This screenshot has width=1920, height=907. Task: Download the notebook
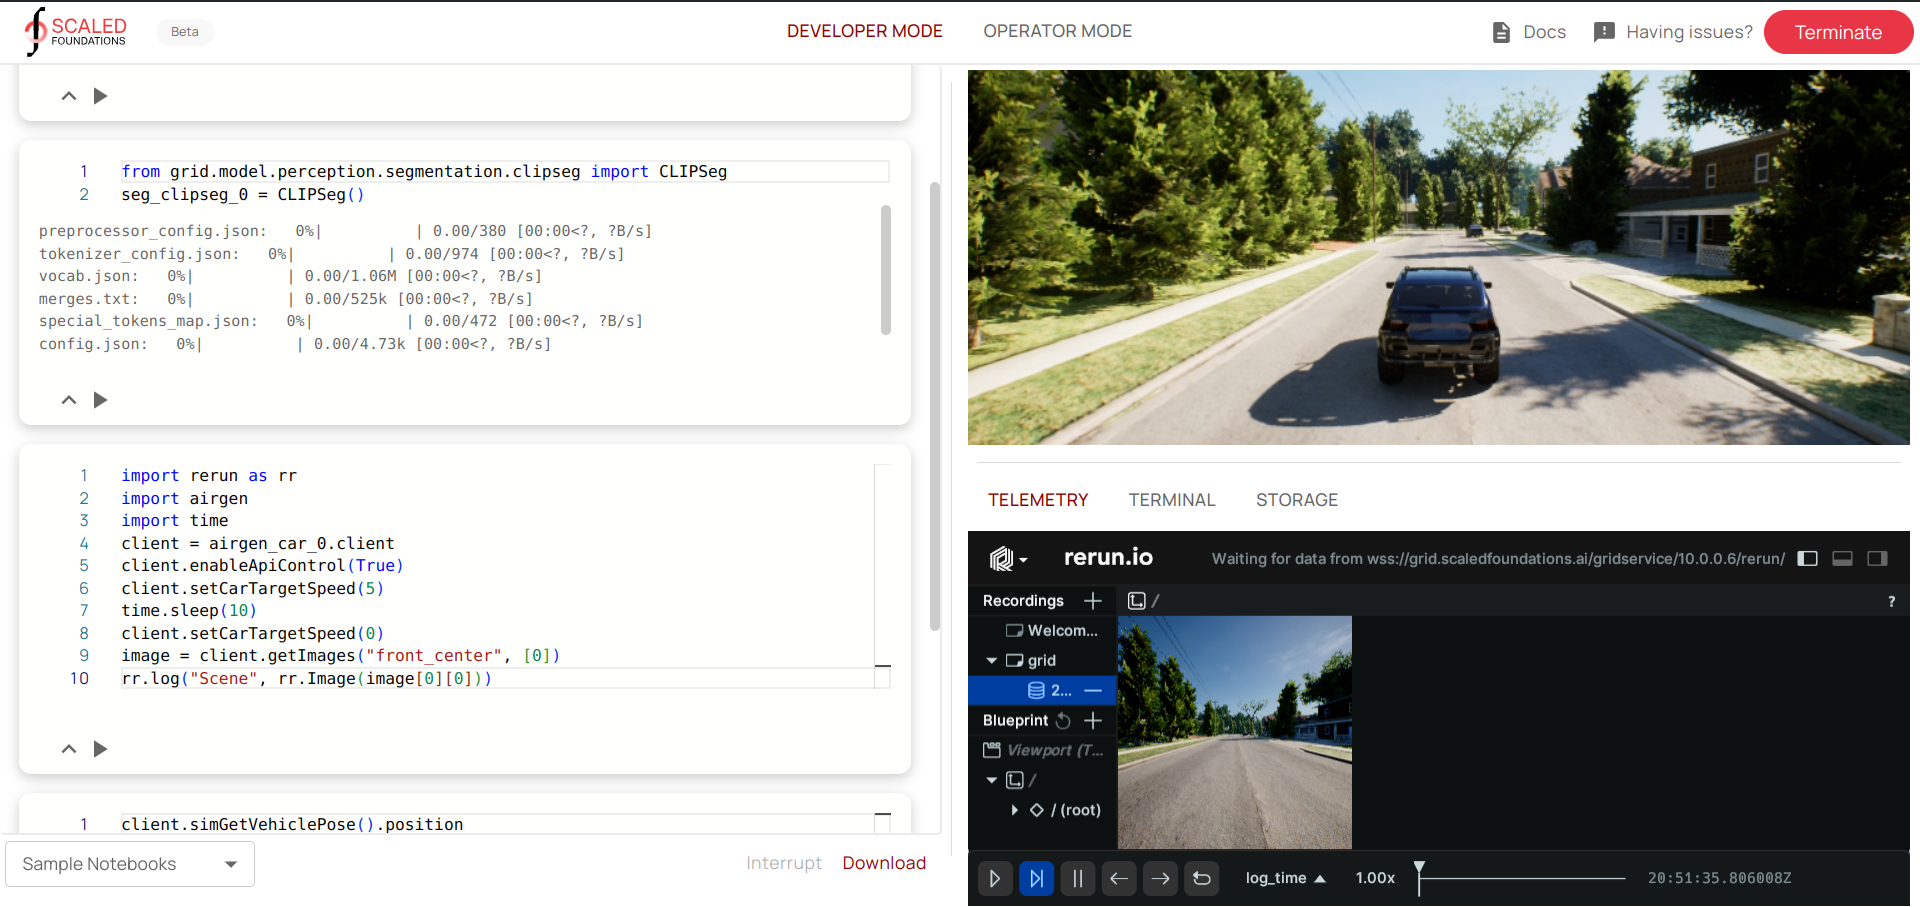884,863
